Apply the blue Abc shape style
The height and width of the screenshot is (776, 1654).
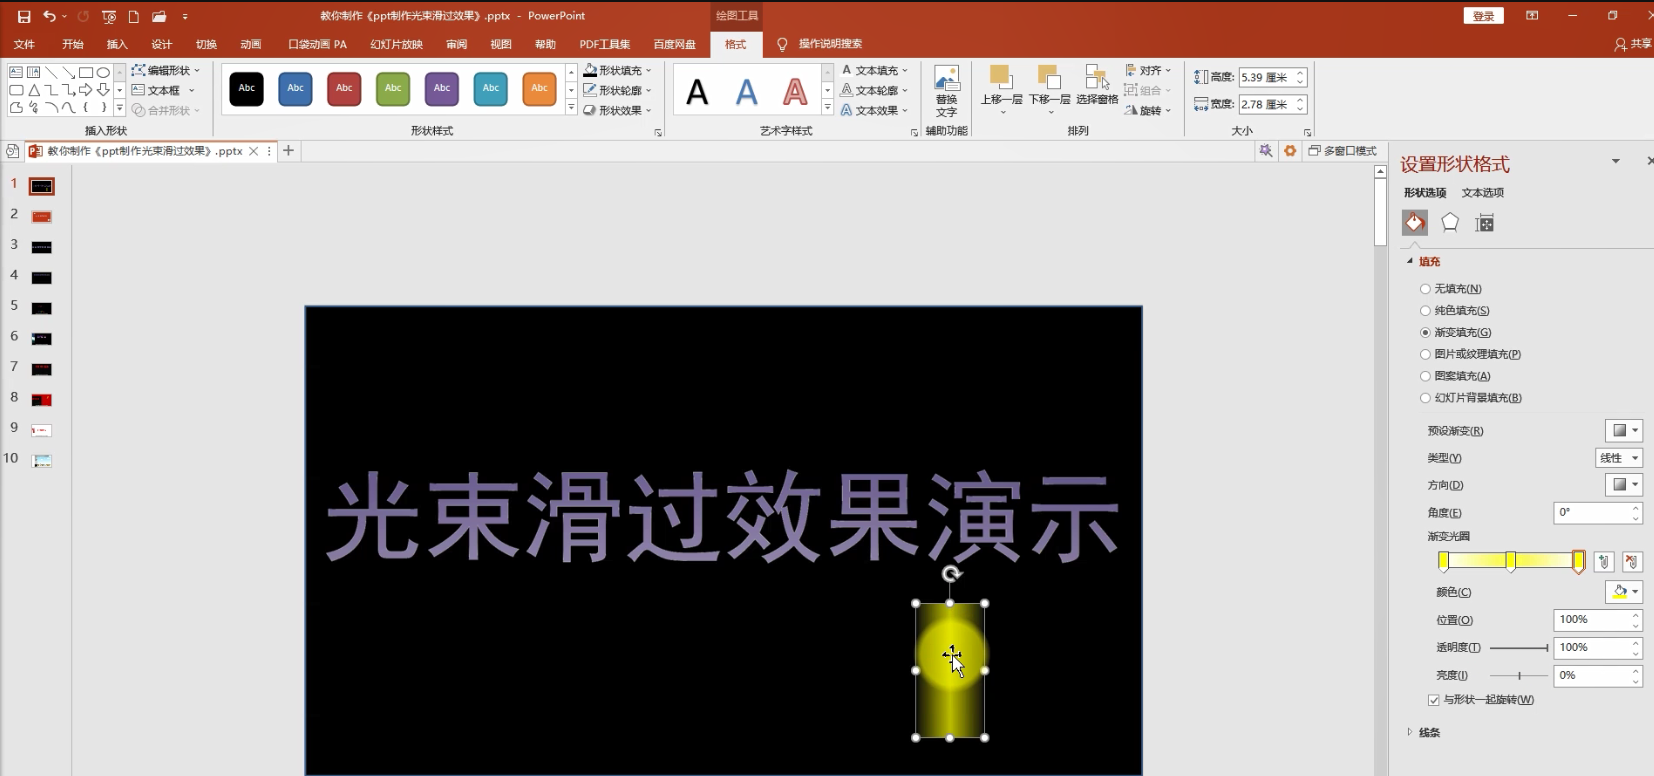(296, 89)
